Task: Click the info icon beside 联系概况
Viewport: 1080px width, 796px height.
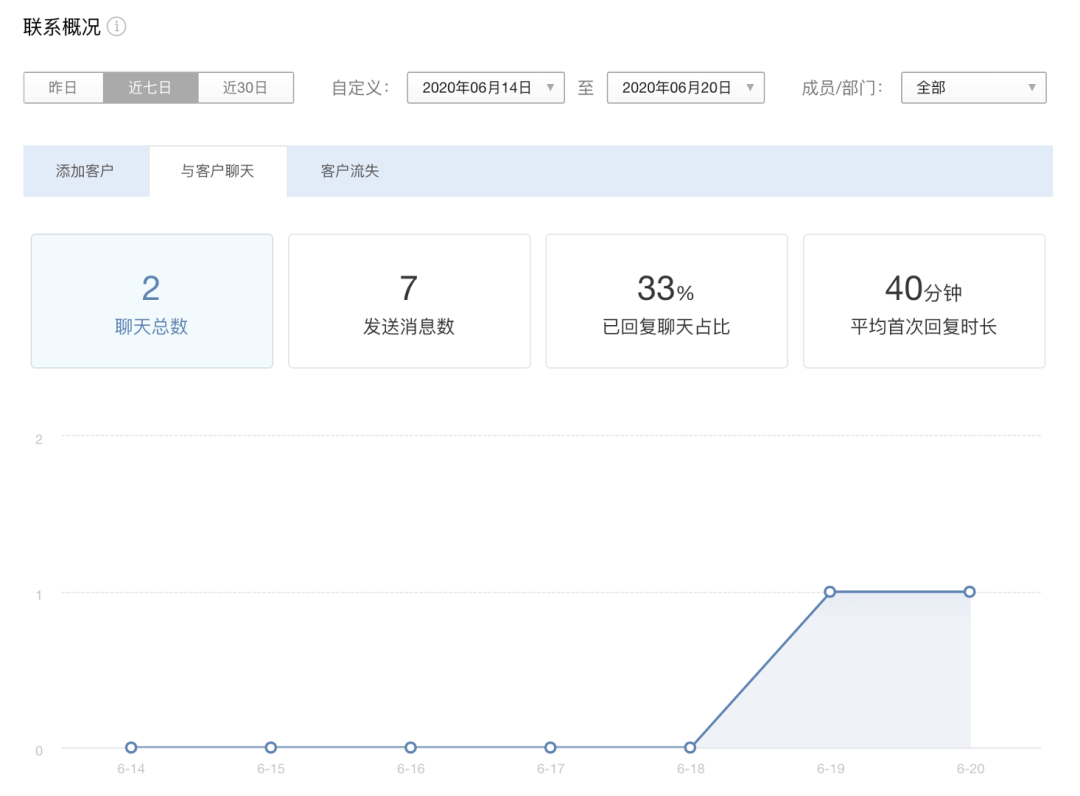Action: (x=117, y=27)
